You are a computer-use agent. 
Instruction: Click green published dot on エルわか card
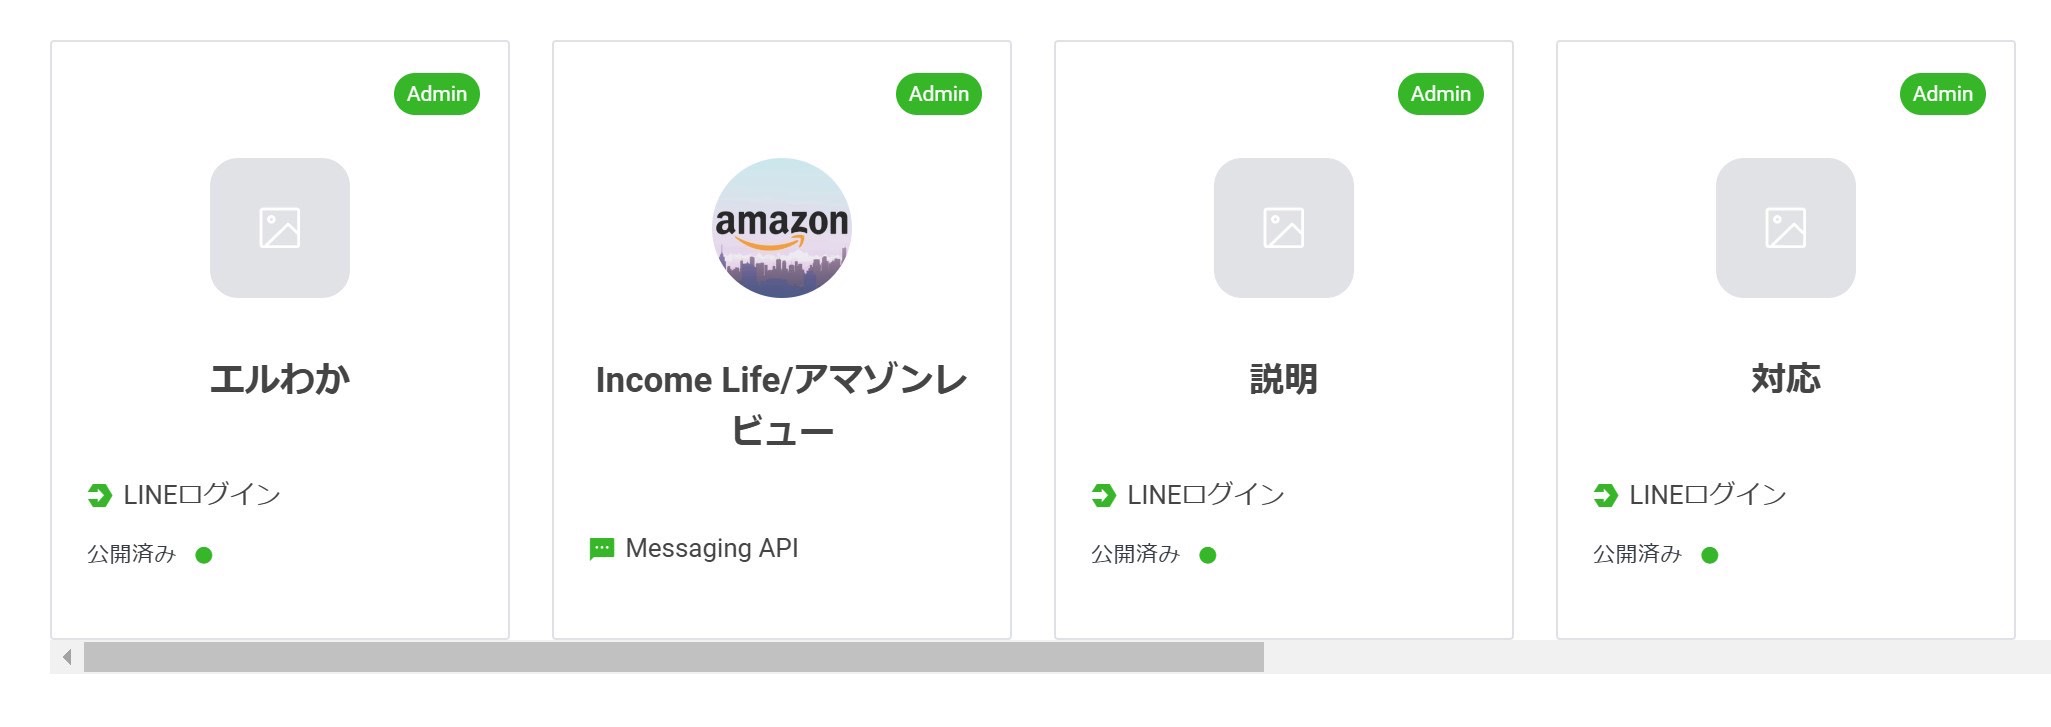click(204, 555)
